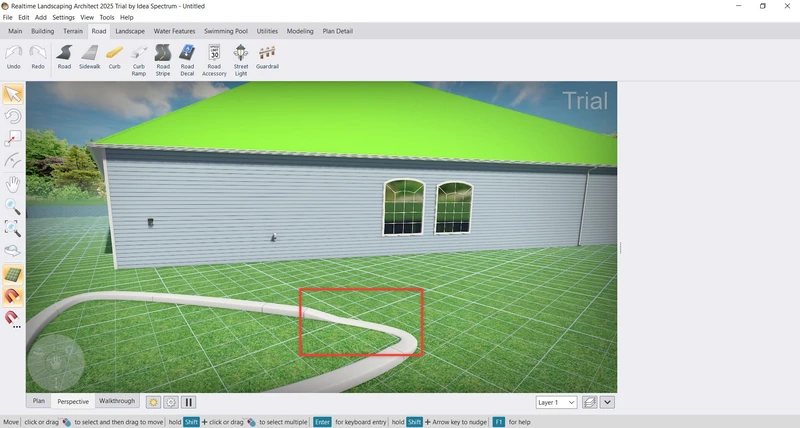Switch to the Landscape ribbon tab

click(x=129, y=31)
